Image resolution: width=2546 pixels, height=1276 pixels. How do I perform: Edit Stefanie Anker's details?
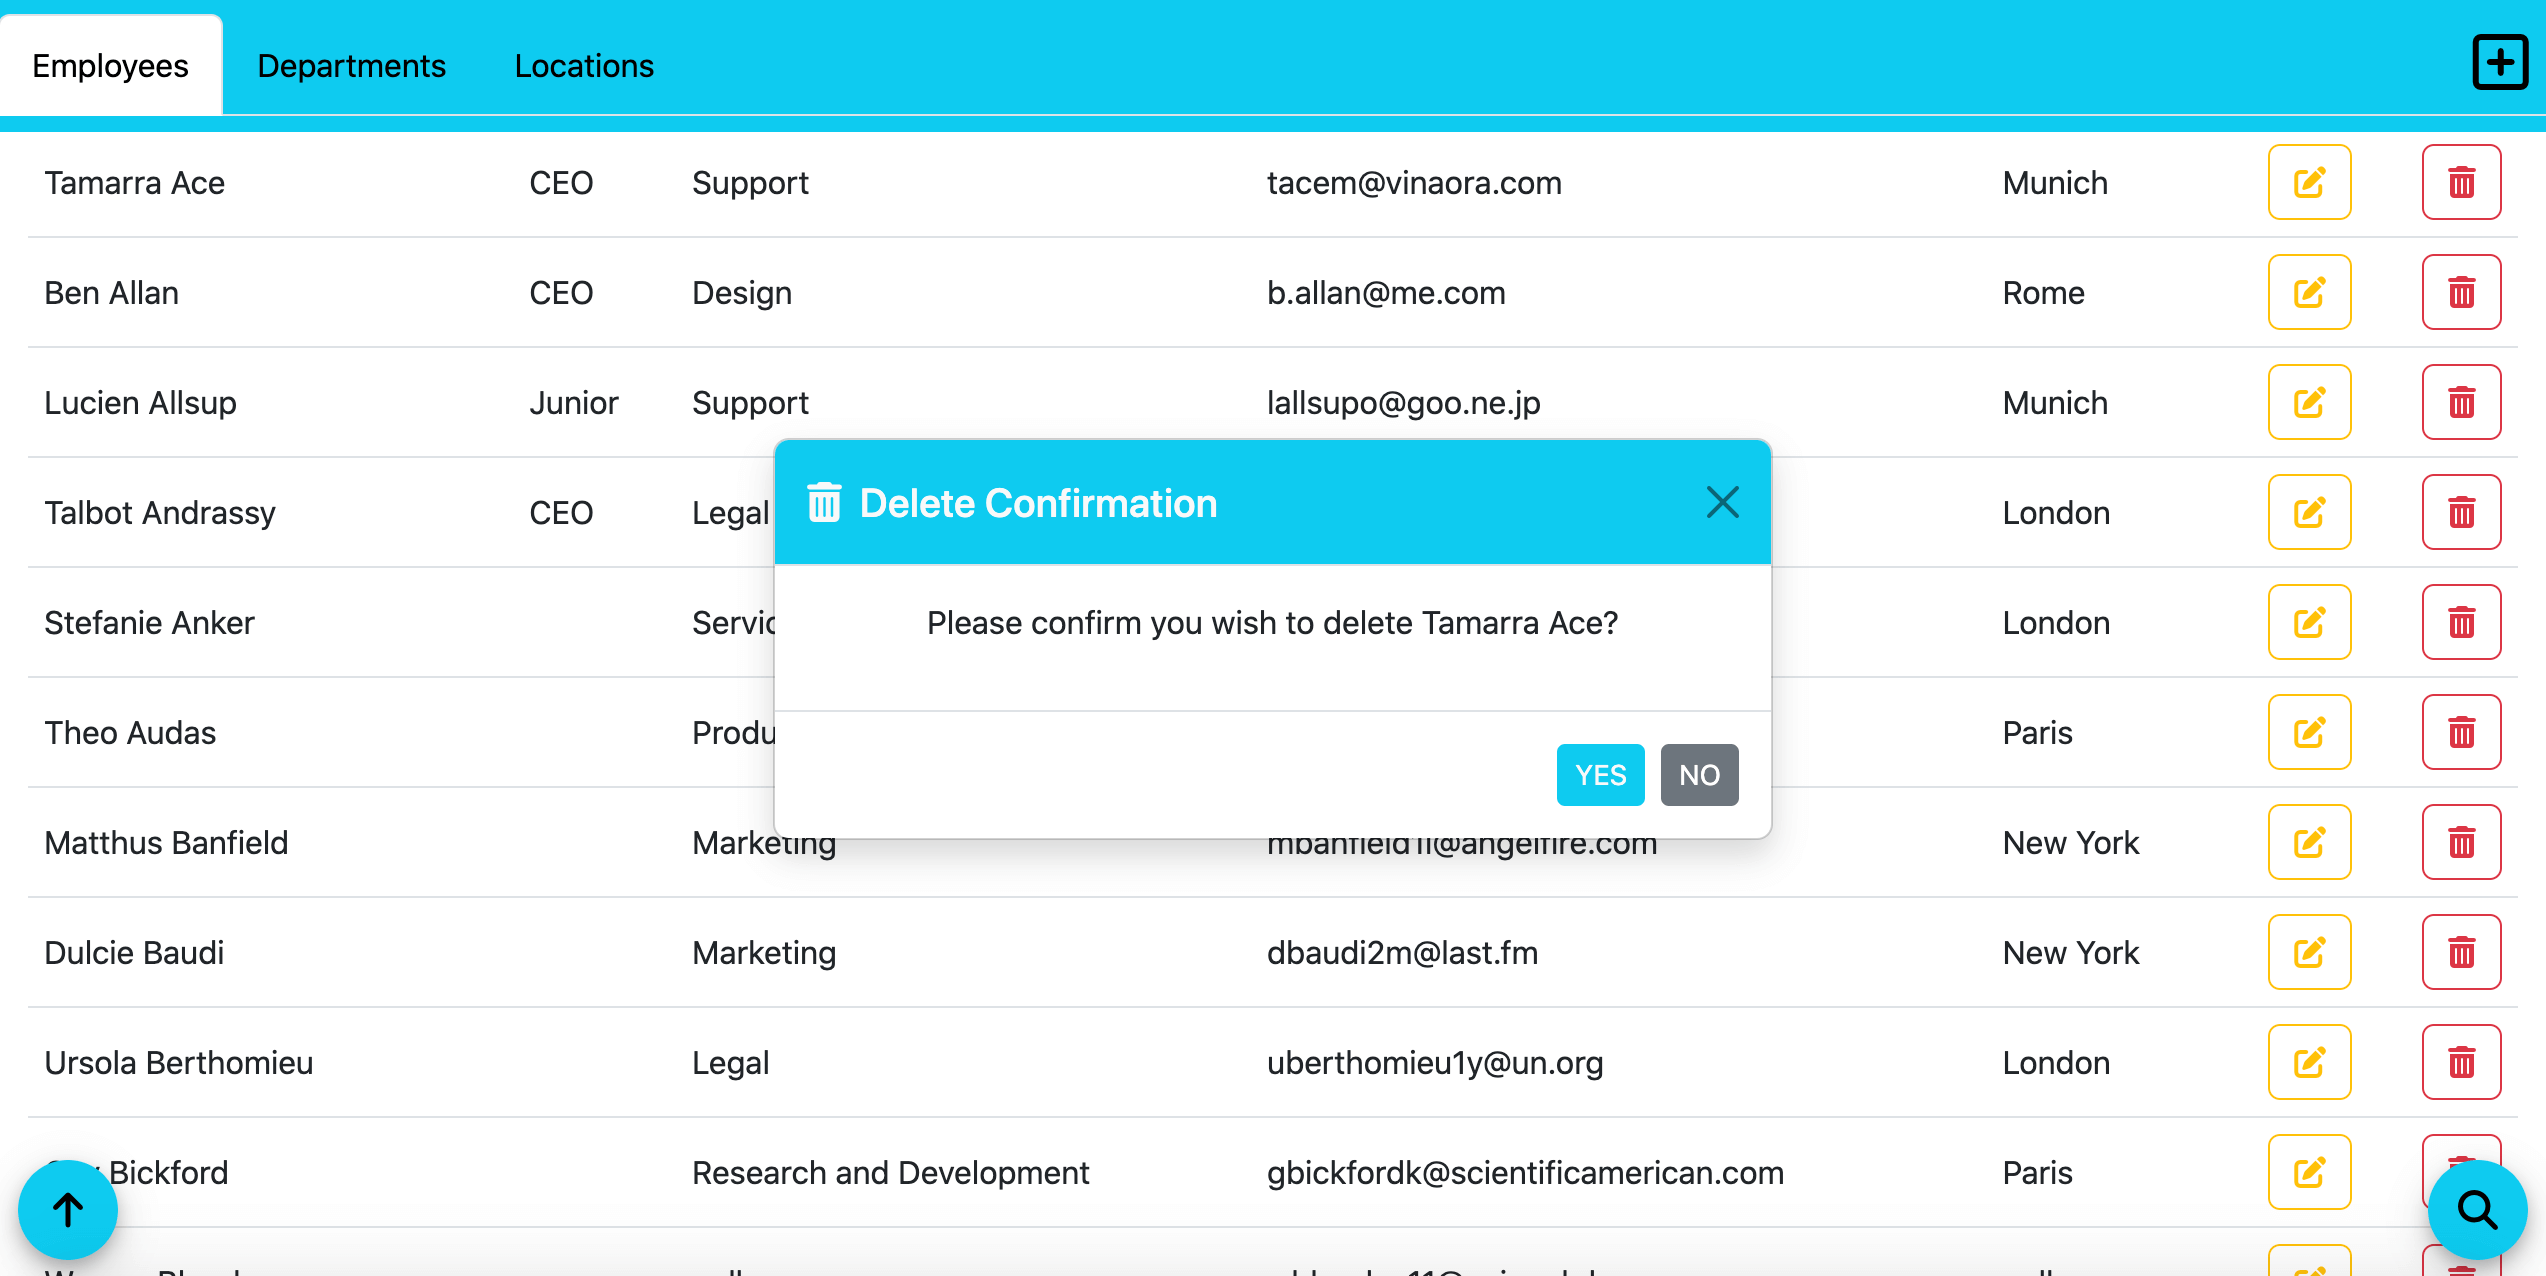tap(2308, 623)
